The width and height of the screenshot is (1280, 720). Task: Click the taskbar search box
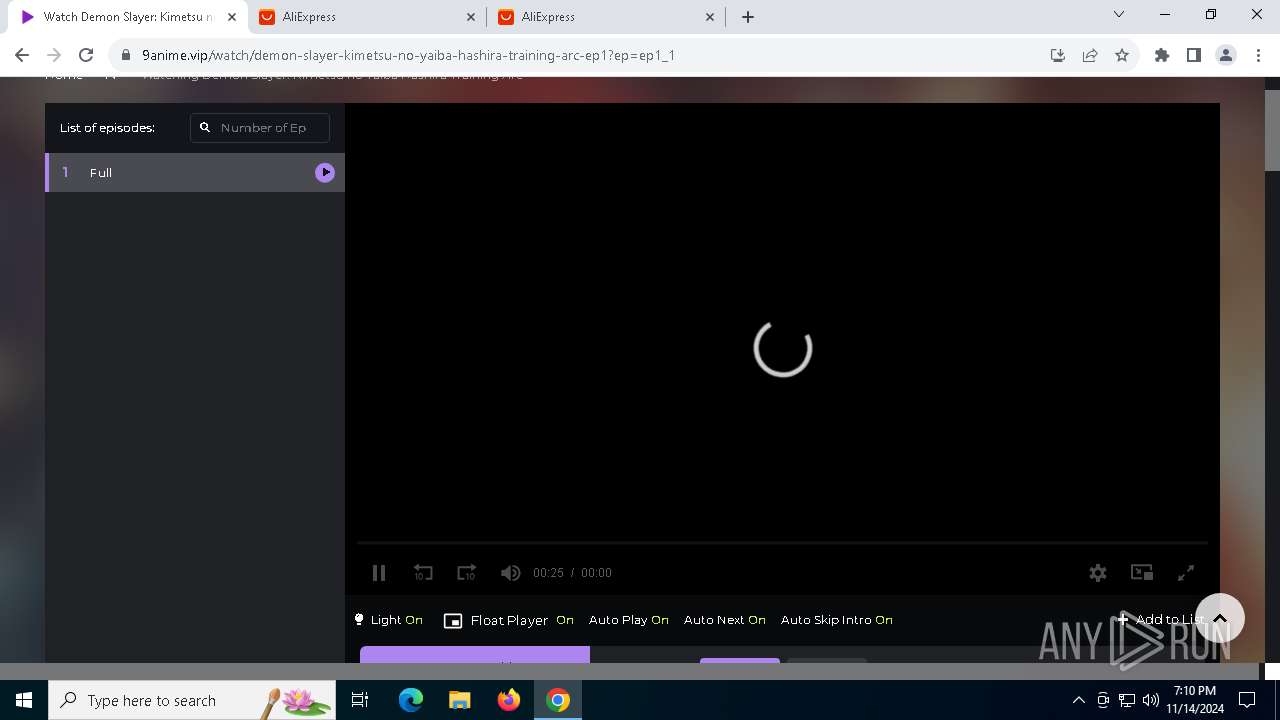tap(192, 700)
